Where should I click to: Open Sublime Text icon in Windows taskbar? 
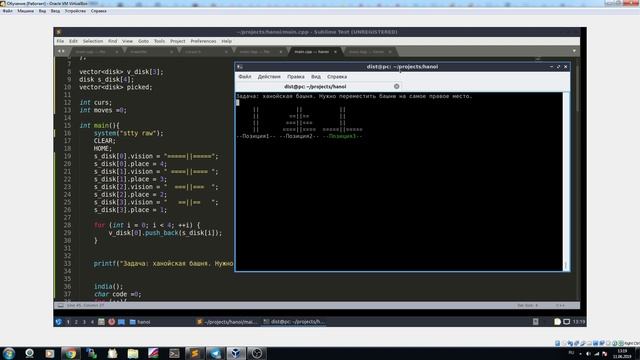tap(195, 353)
